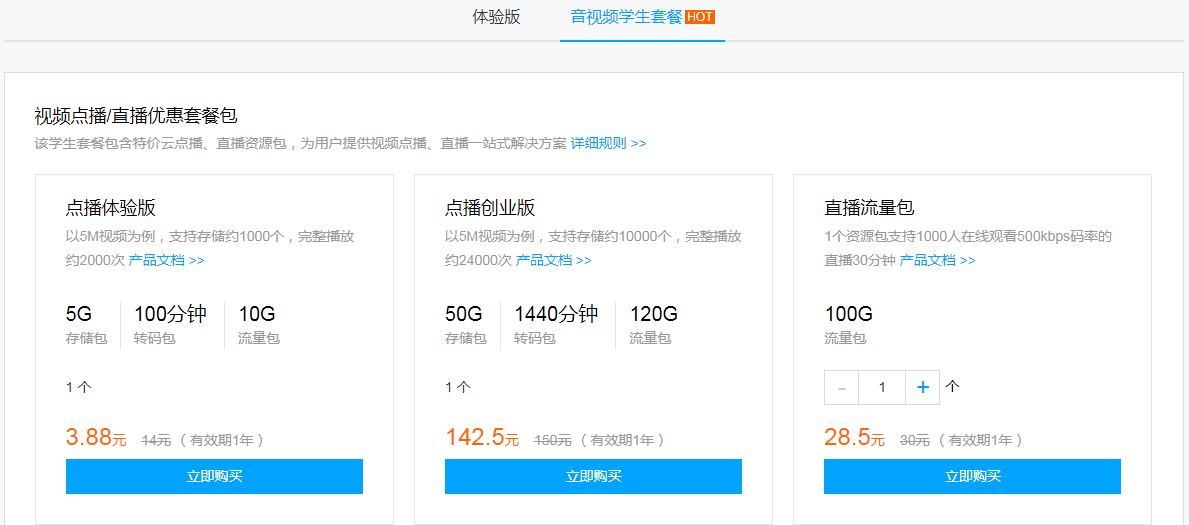
Task: Click the 142.5元 price
Action: click(482, 437)
